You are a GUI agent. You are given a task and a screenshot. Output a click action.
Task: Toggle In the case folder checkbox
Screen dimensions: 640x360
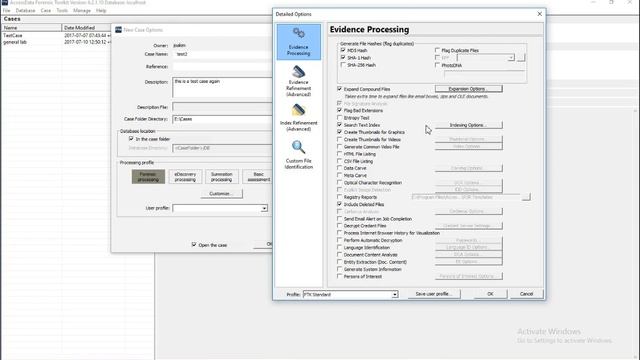[x=131, y=139]
